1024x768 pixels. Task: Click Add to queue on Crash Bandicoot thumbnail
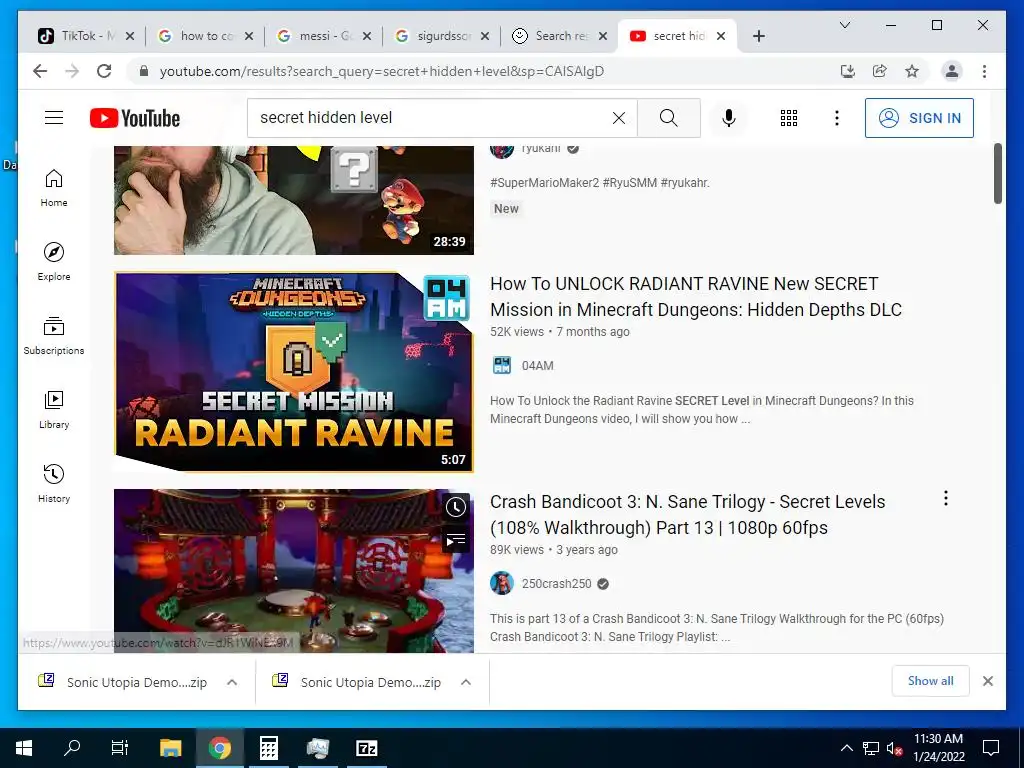click(456, 539)
